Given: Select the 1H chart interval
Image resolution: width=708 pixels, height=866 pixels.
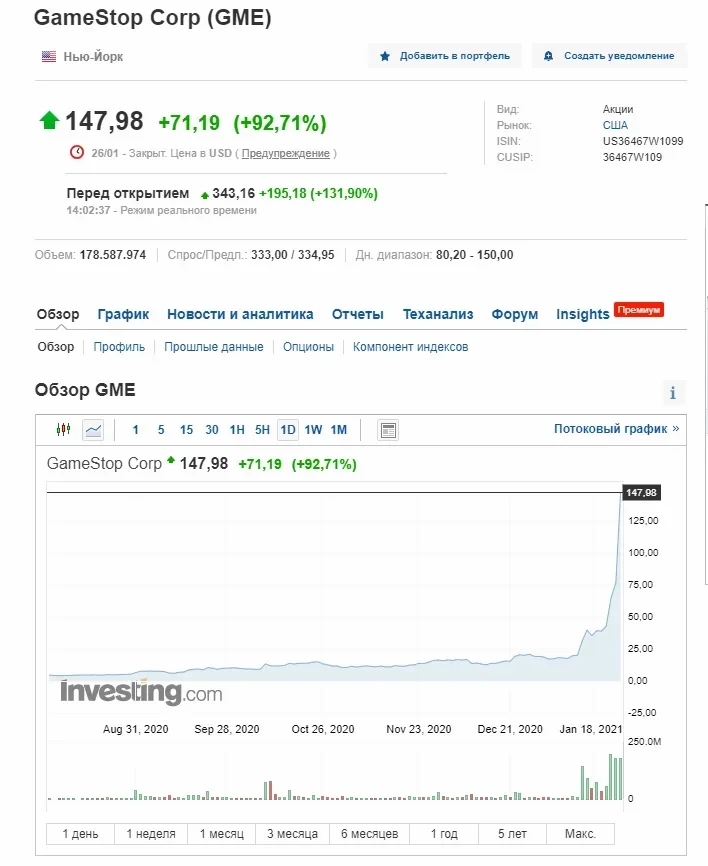Looking at the screenshot, I should 237,430.
